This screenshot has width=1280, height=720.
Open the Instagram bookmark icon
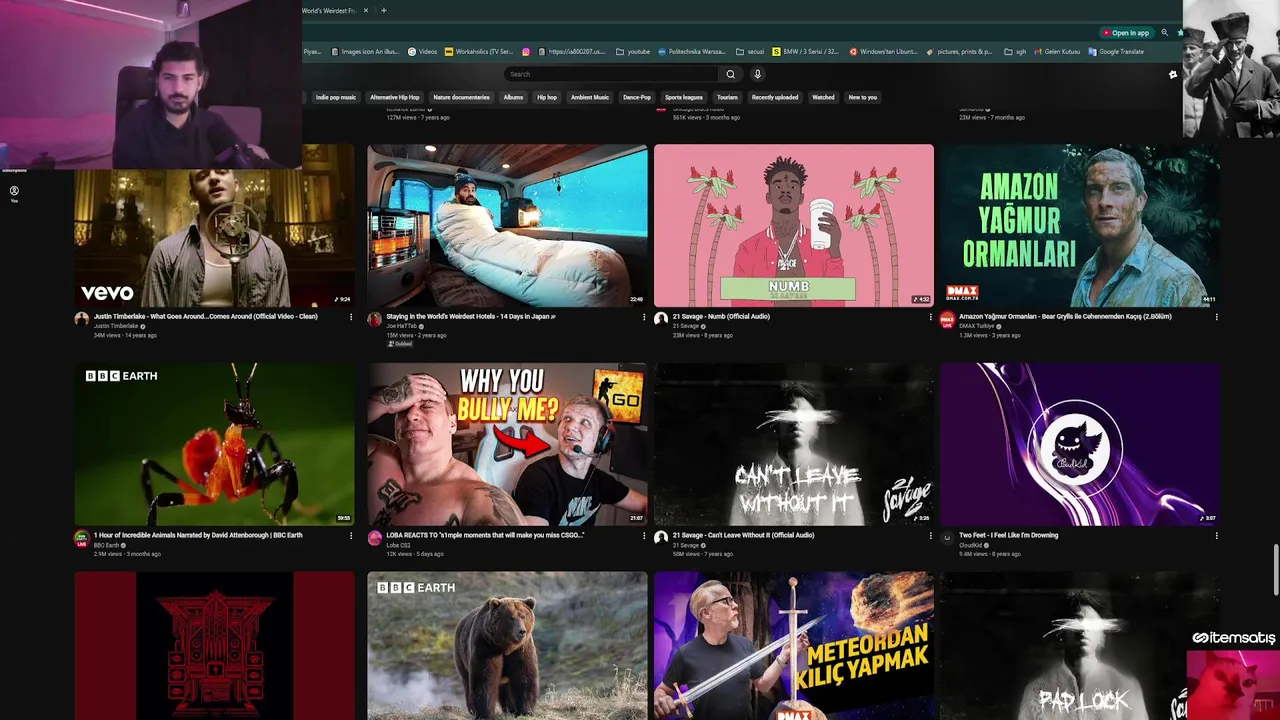(x=526, y=51)
